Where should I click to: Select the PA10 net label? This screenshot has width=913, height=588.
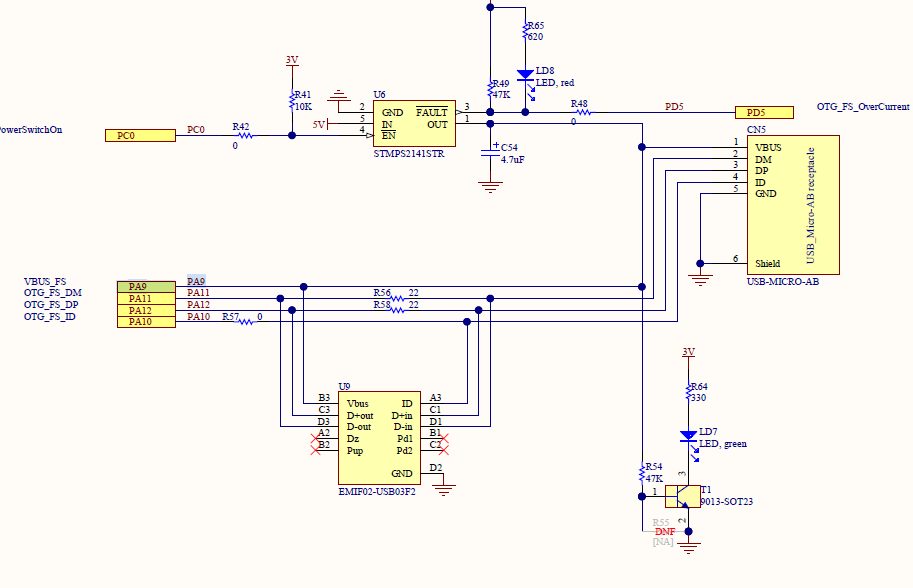point(199,316)
